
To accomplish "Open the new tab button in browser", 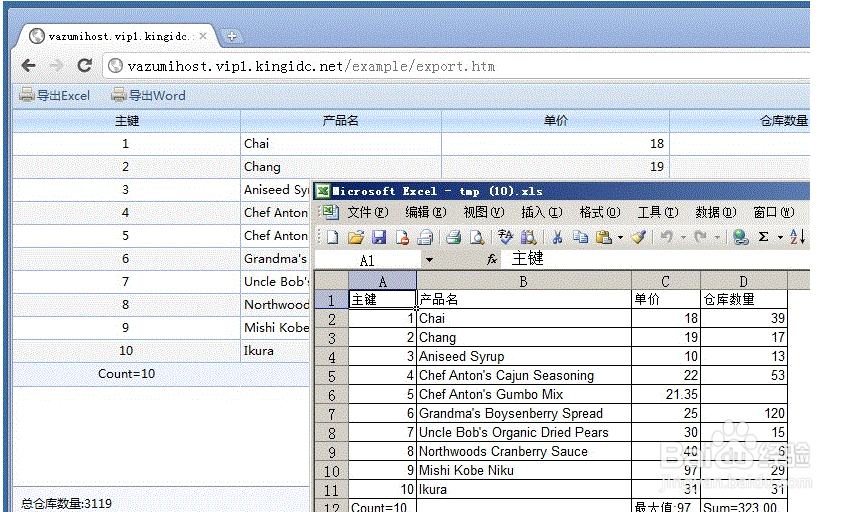I will (231, 36).
